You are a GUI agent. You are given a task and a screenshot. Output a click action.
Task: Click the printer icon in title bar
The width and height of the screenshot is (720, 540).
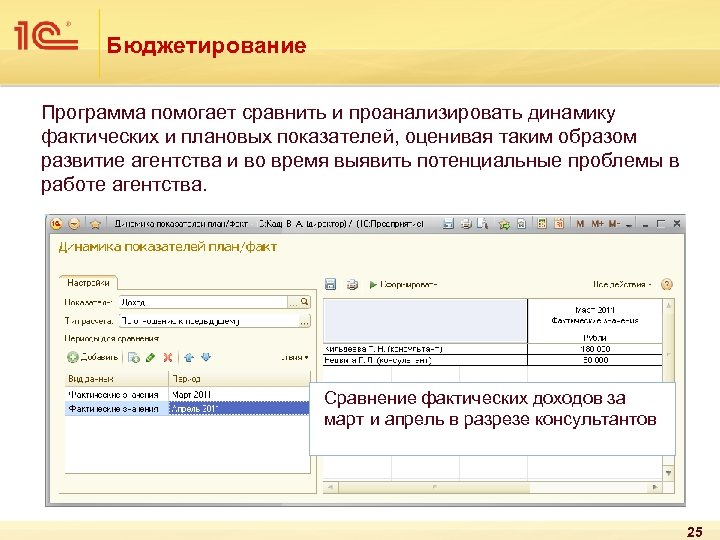[466, 224]
